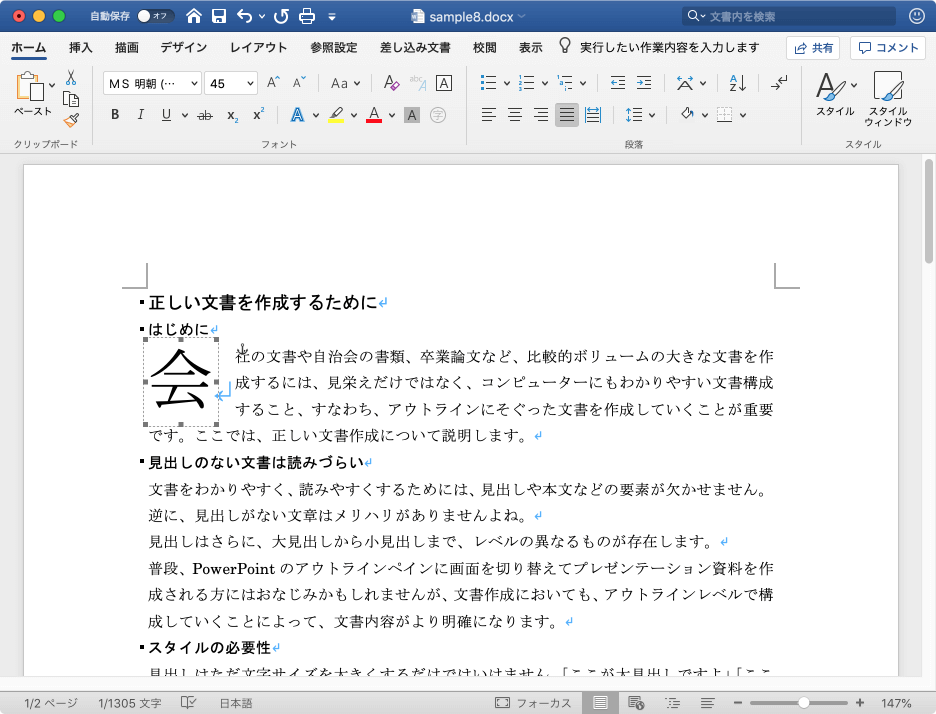Toggle subscript formatting
This screenshot has width=936, height=714.
coord(232,116)
